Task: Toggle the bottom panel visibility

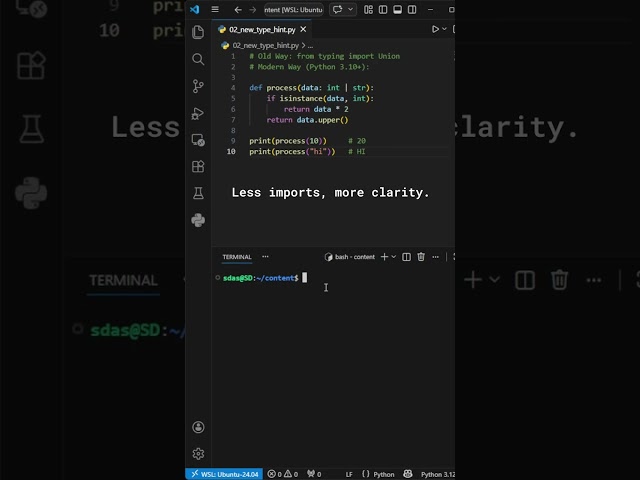Action: click(x=397, y=9)
